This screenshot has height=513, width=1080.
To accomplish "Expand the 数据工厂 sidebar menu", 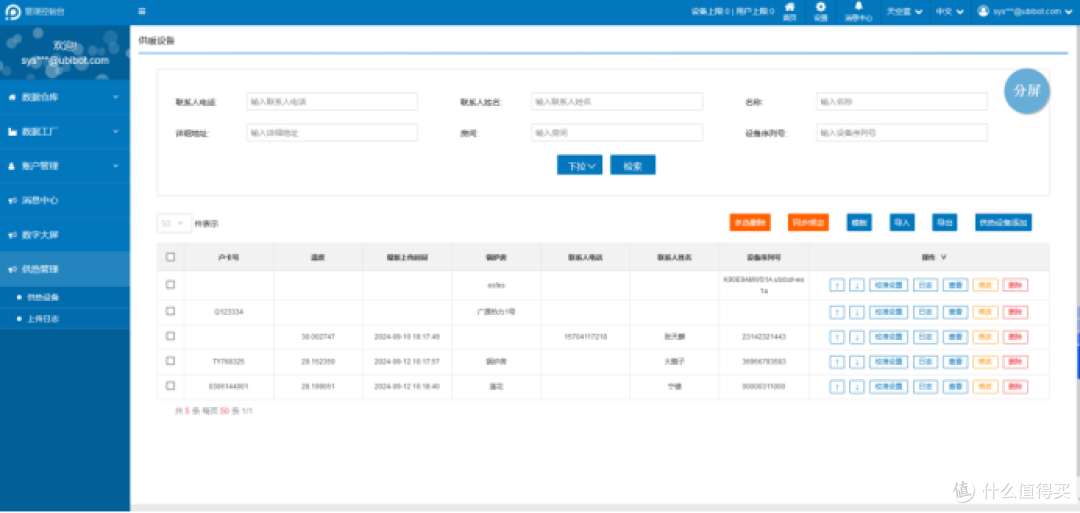I will (65, 132).
